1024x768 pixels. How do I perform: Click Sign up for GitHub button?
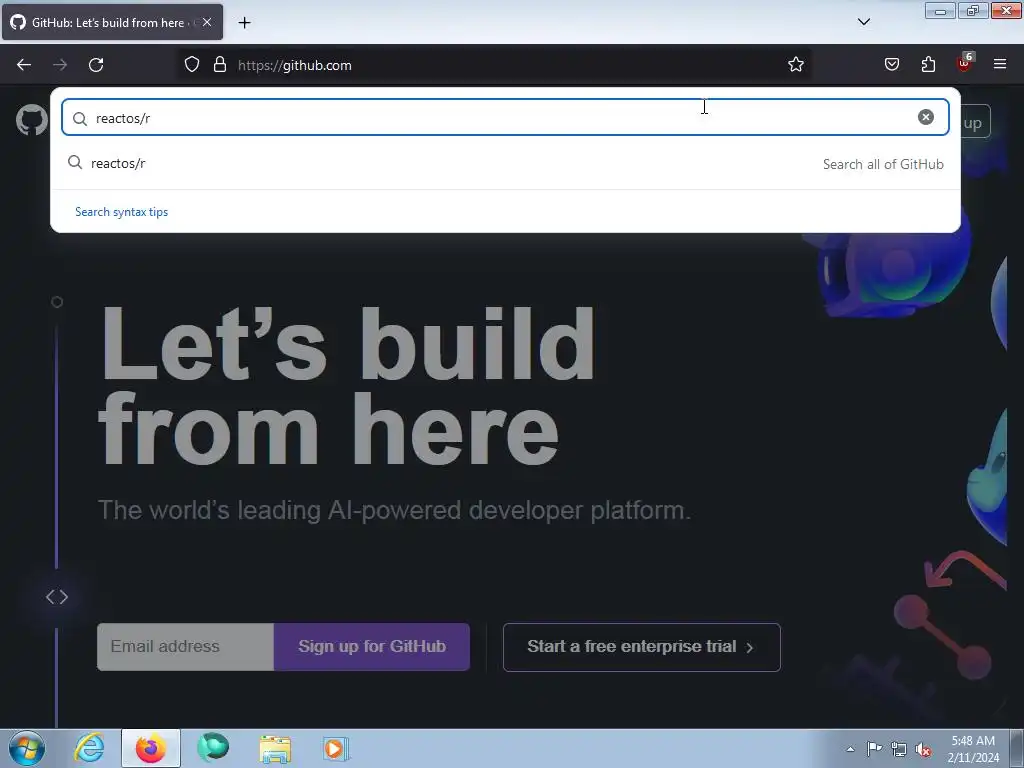point(372,647)
